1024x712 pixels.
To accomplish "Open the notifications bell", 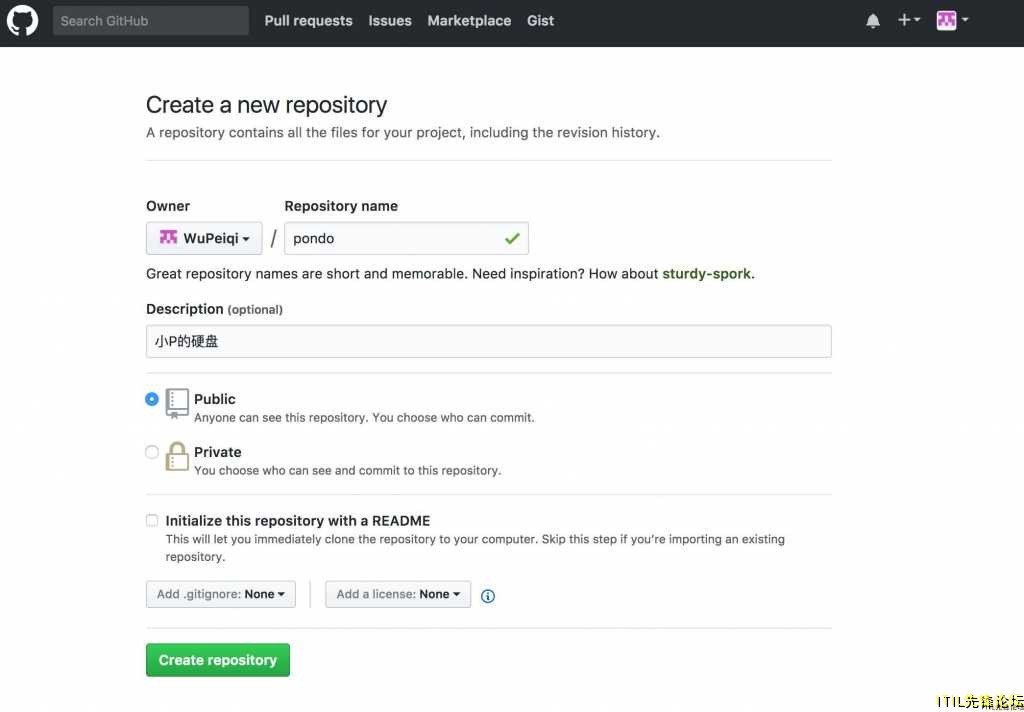I will (872, 22).
